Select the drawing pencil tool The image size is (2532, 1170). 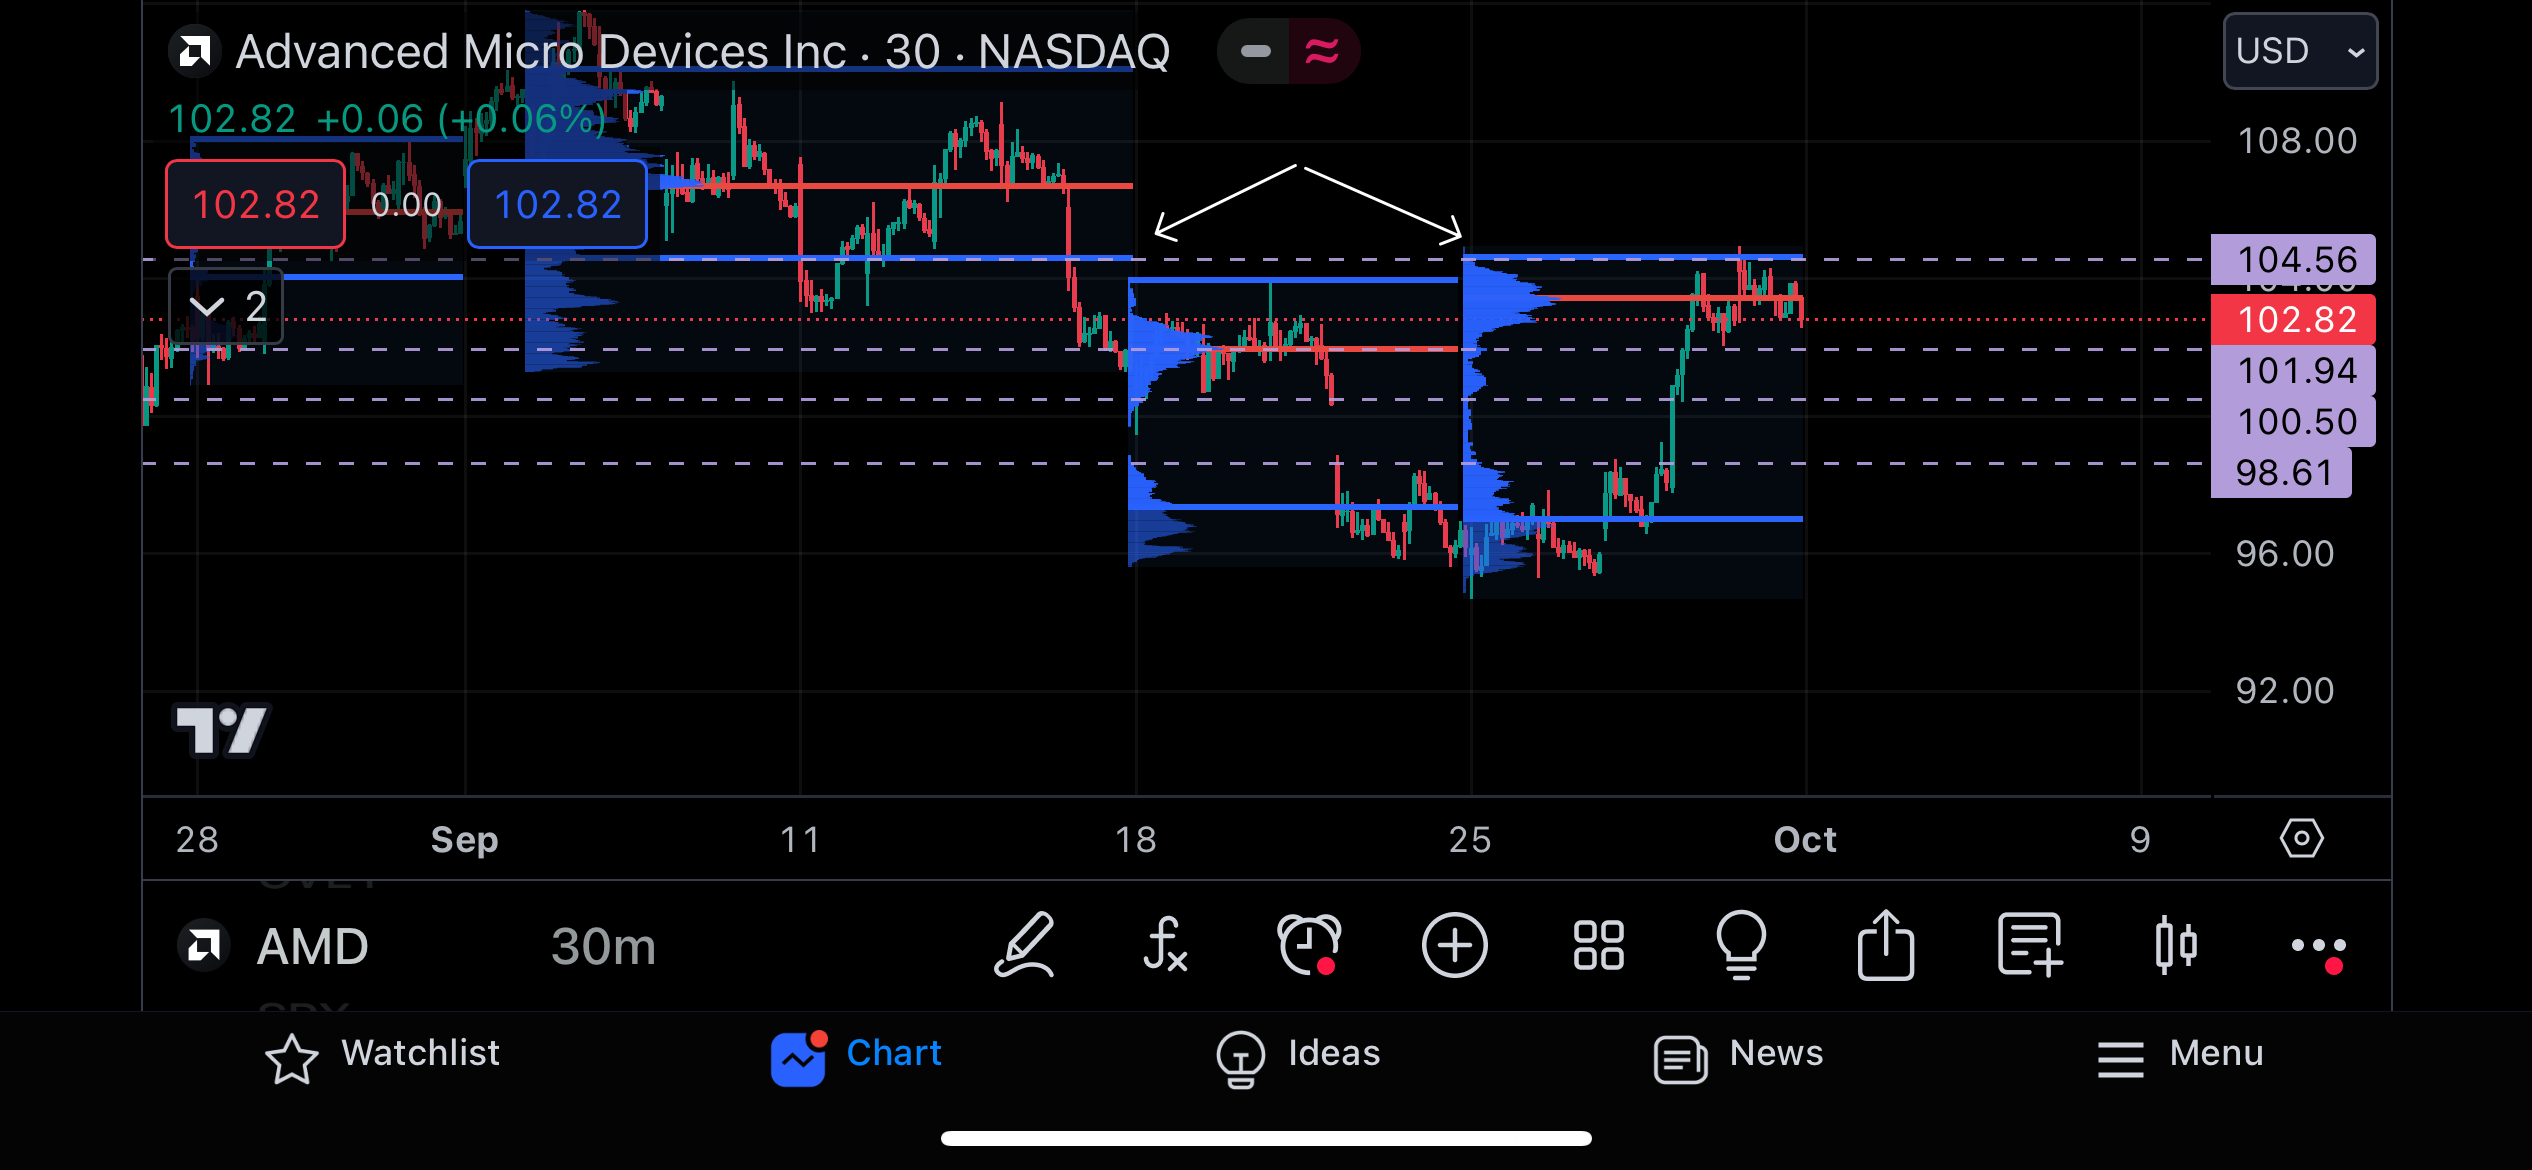pyautogui.click(x=1024, y=945)
